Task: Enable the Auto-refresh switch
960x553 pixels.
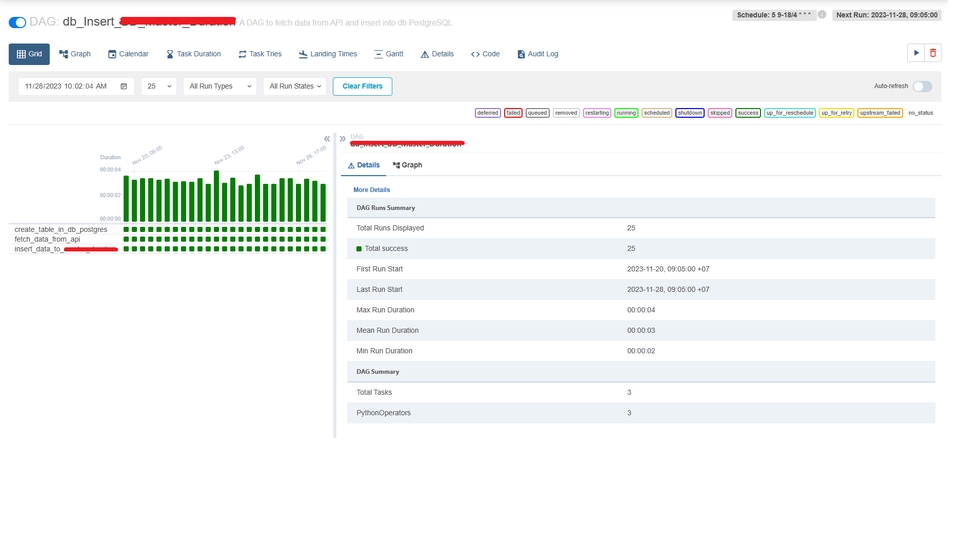Action: coord(922,86)
